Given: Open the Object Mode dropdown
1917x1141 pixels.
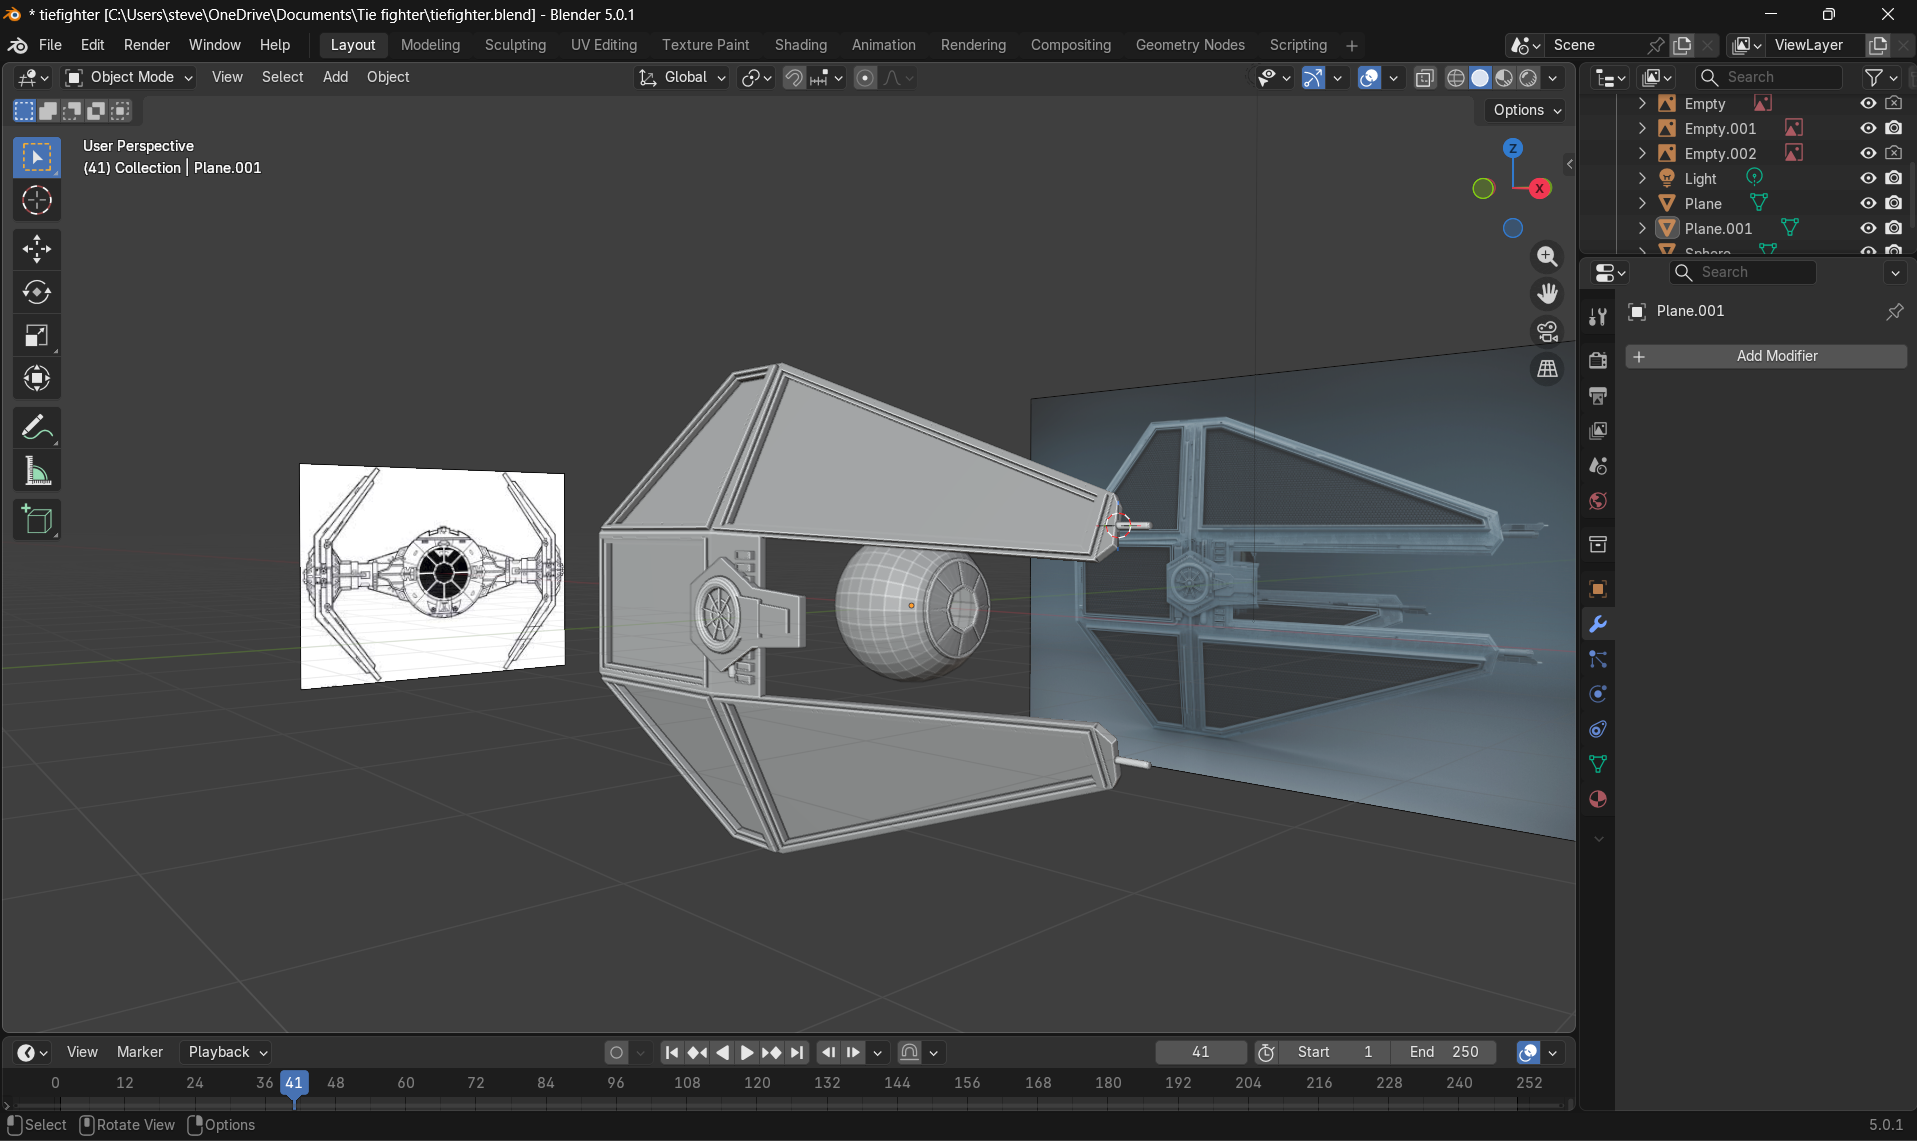Looking at the screenshot, I should coord(129,78).
